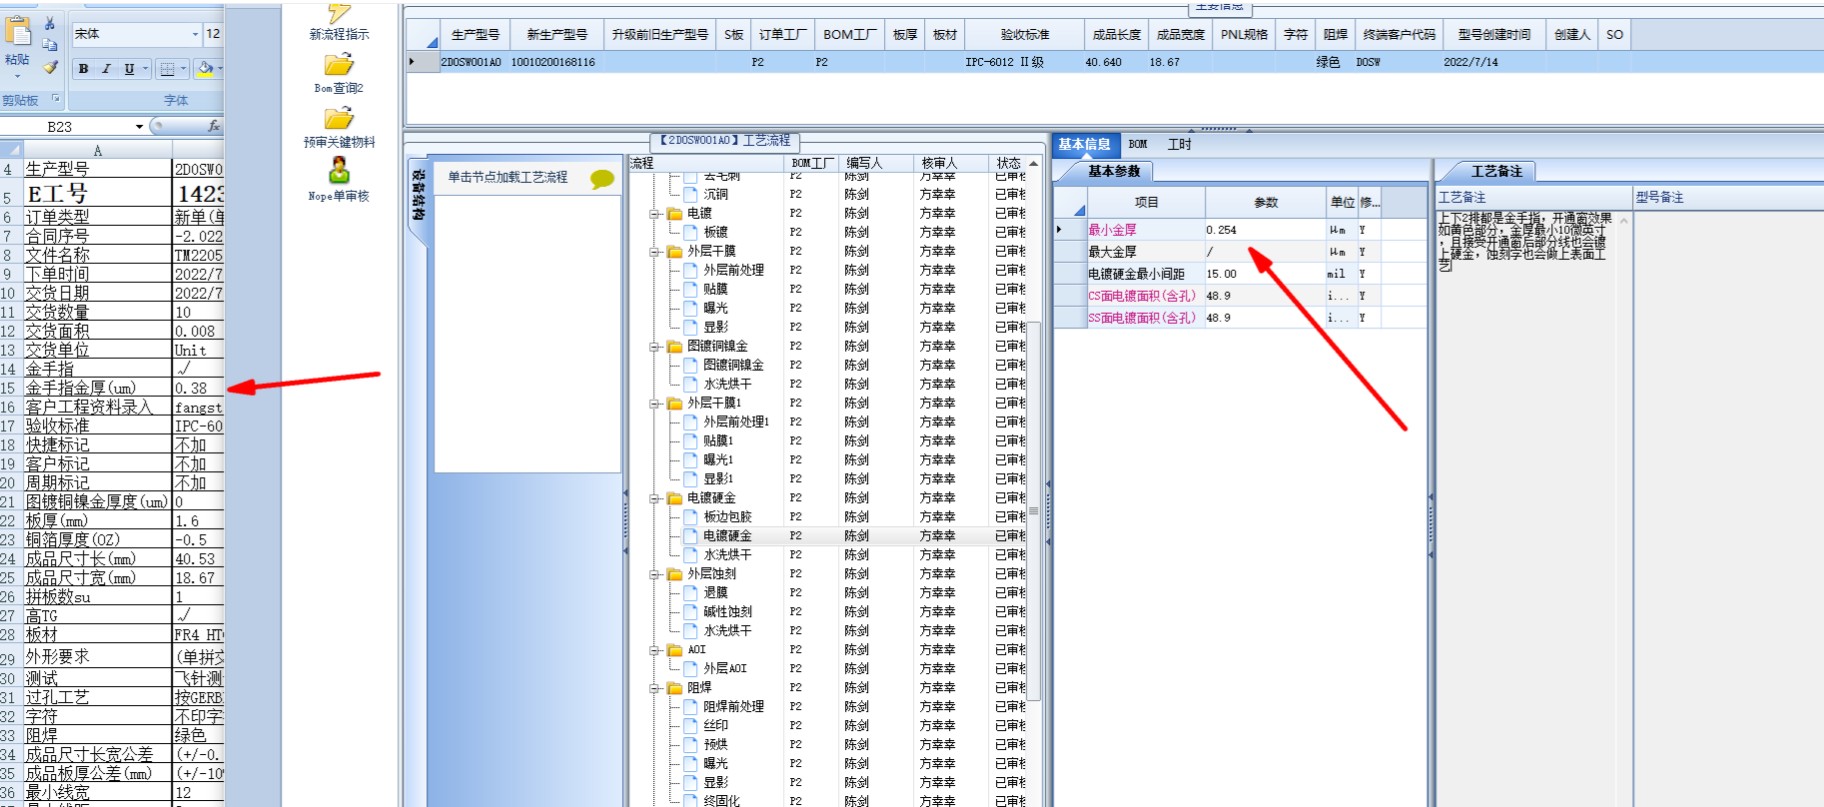Click the fx insert function icon
The height and width of the screenshot is (807, 1824).
click(213, 126)
